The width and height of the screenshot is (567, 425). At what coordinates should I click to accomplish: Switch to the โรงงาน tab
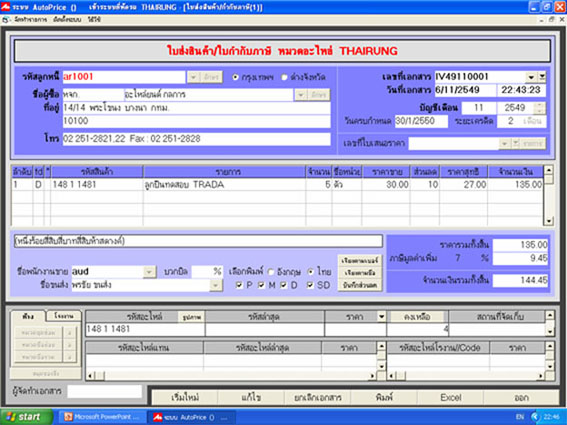pos(64,316)
